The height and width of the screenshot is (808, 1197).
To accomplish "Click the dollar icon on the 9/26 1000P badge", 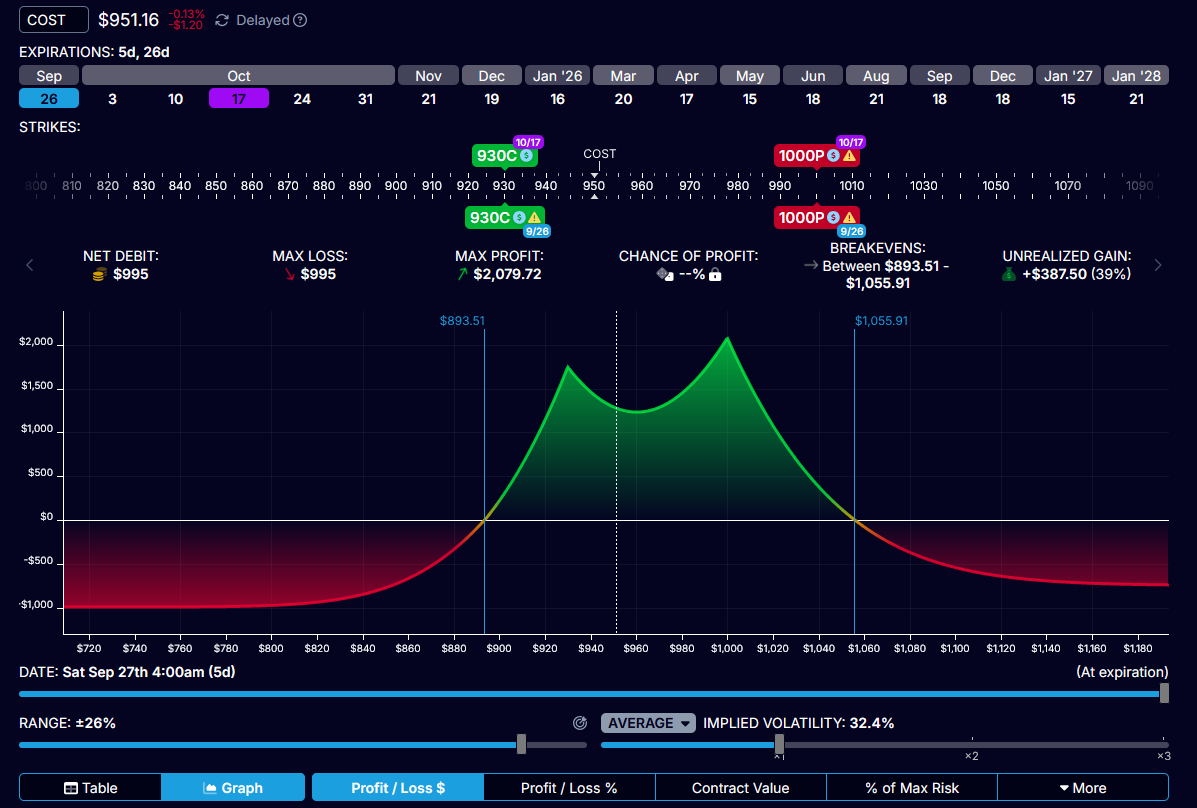I will 833,217.
